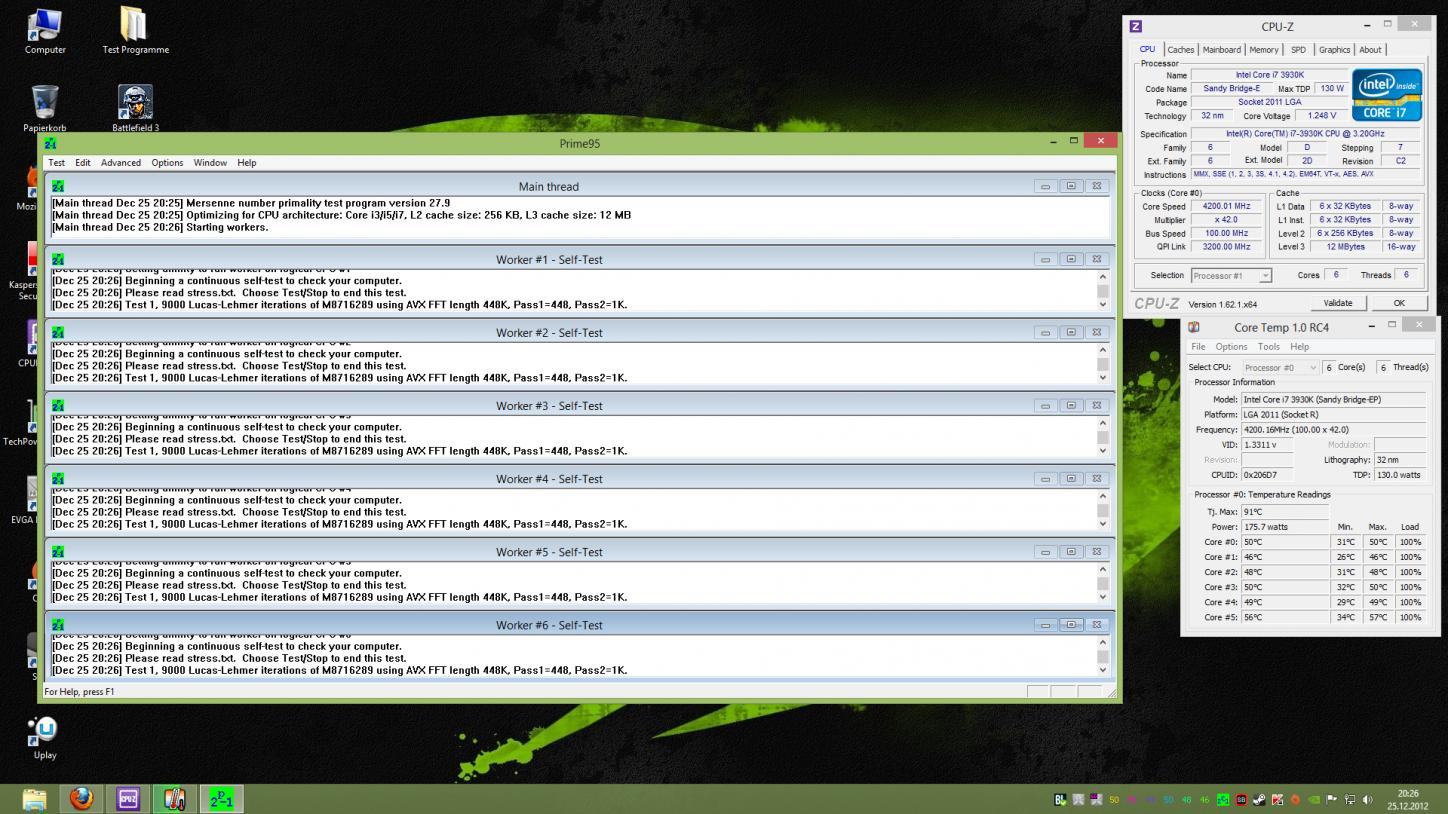Open the Tools menu in Core Temp
1448x814 pixels.
[1269, 347]
